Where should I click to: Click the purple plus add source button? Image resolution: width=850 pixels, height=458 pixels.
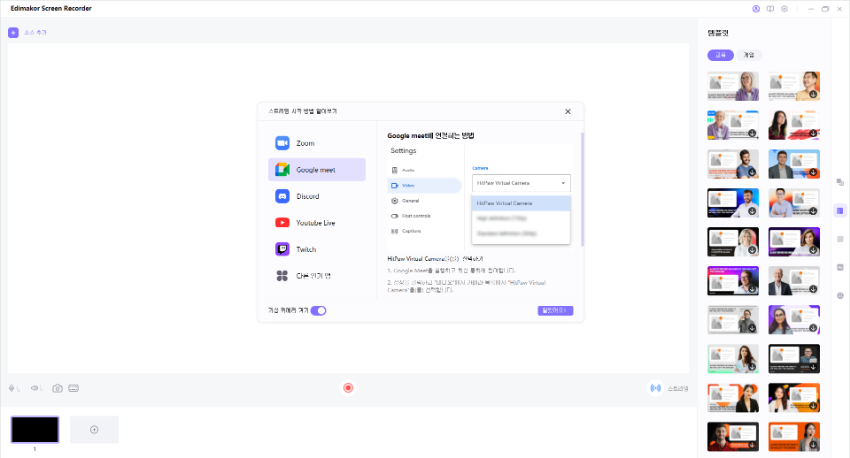(13, 33)
